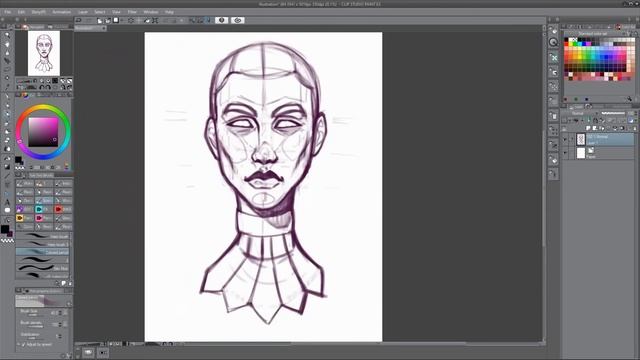
Task: Click the eyedropper icon below the color set
Action: coord(629,99)
